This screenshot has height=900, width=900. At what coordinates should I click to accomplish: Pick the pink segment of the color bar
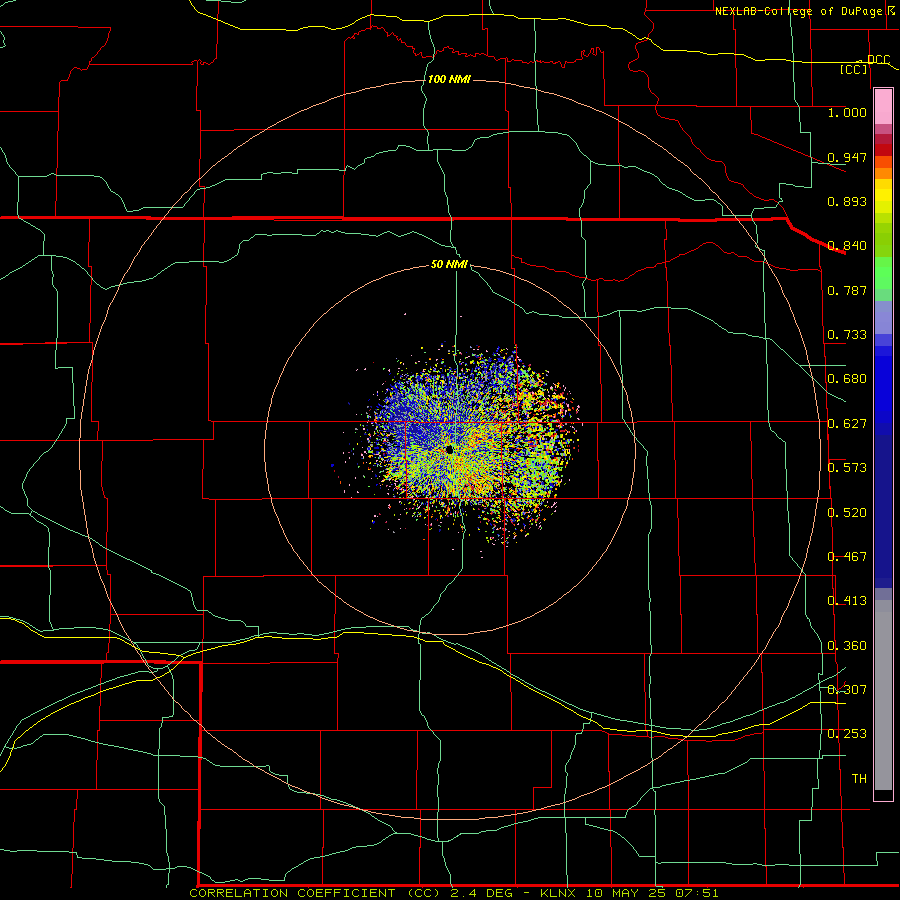click(x=883, y=107)
